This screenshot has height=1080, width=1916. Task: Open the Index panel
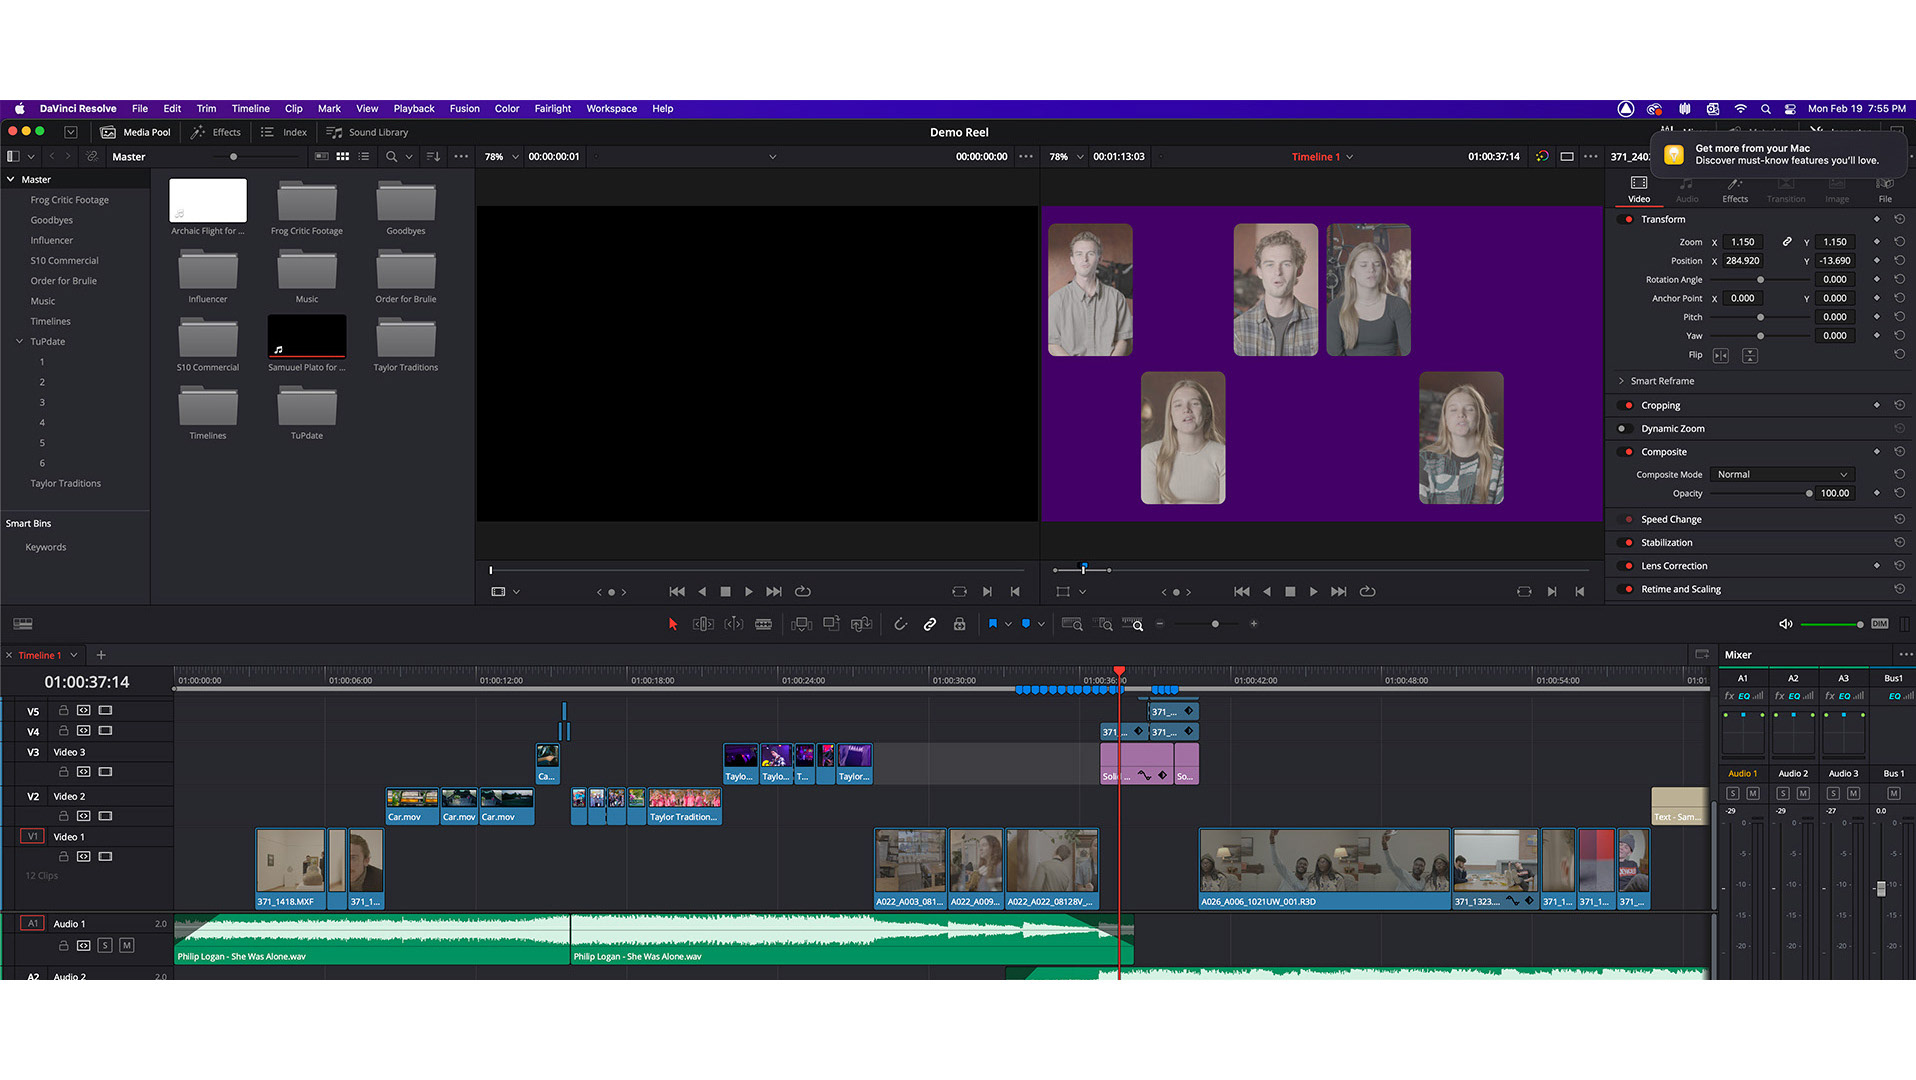pos(284,132)
